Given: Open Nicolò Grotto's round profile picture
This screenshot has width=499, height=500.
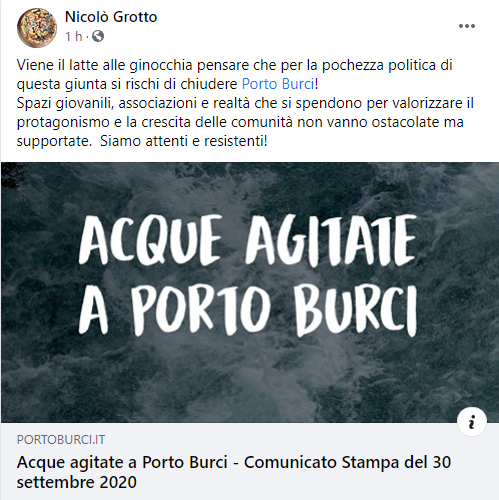Looking at the screenshot, I should [37, 28].
